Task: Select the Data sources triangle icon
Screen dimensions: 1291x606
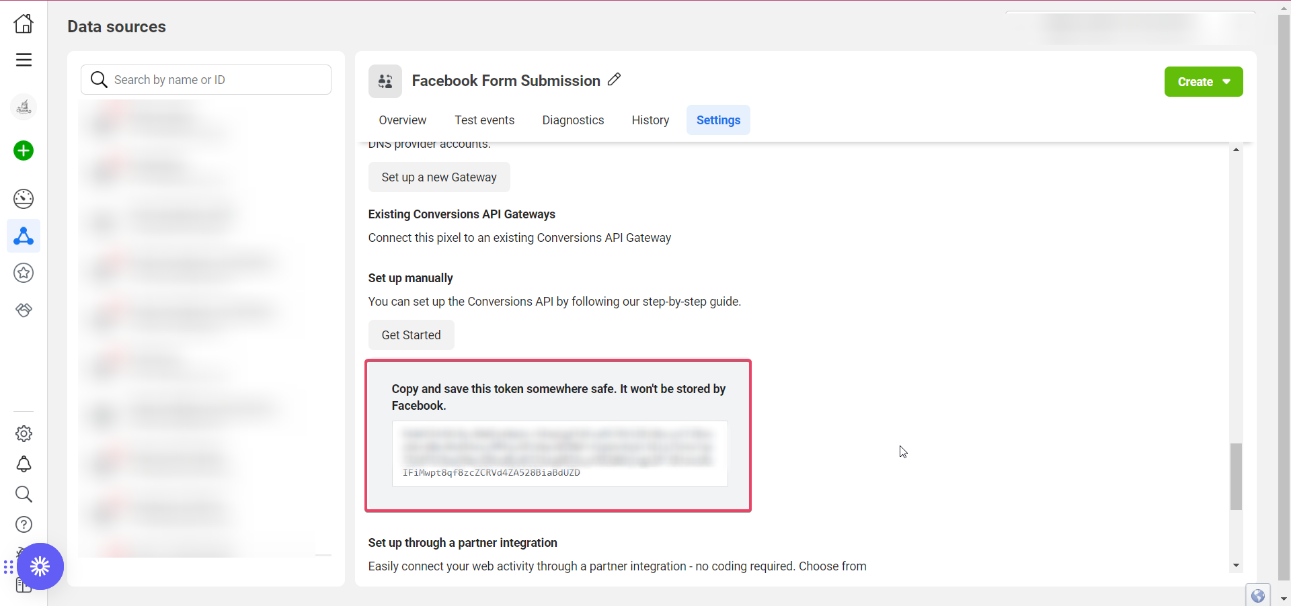Action: point(24,236)
